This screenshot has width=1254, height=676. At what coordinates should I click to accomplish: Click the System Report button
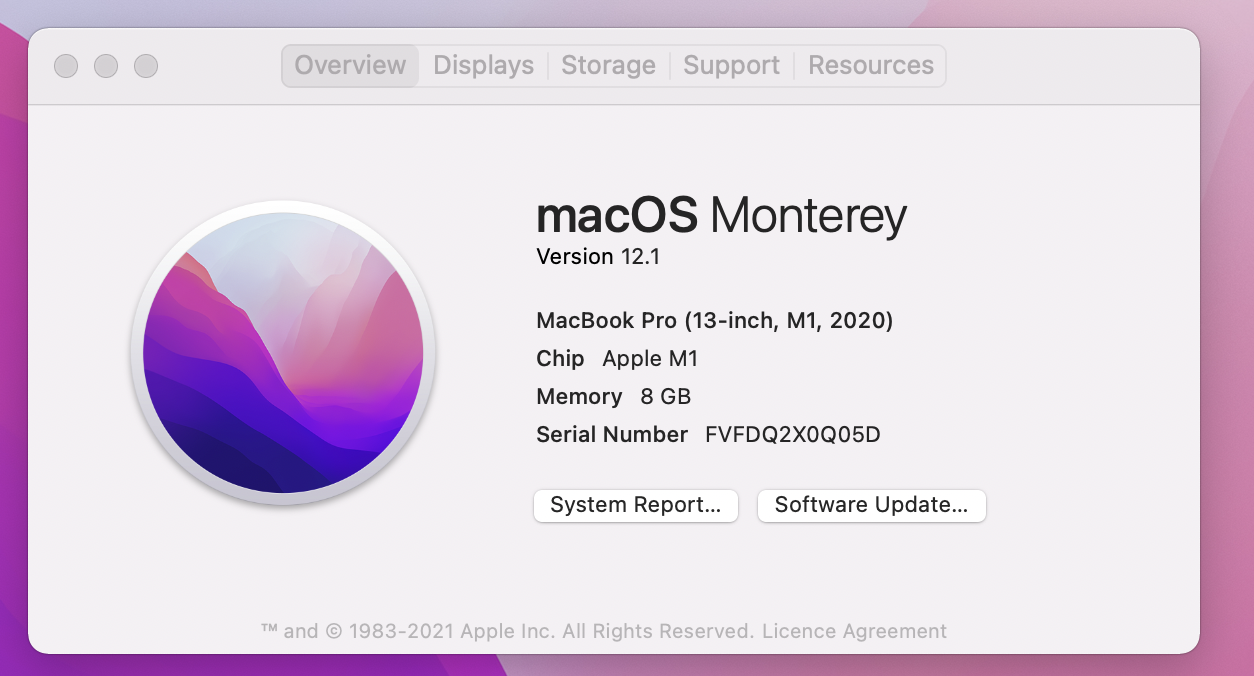(x=636, y=505)
